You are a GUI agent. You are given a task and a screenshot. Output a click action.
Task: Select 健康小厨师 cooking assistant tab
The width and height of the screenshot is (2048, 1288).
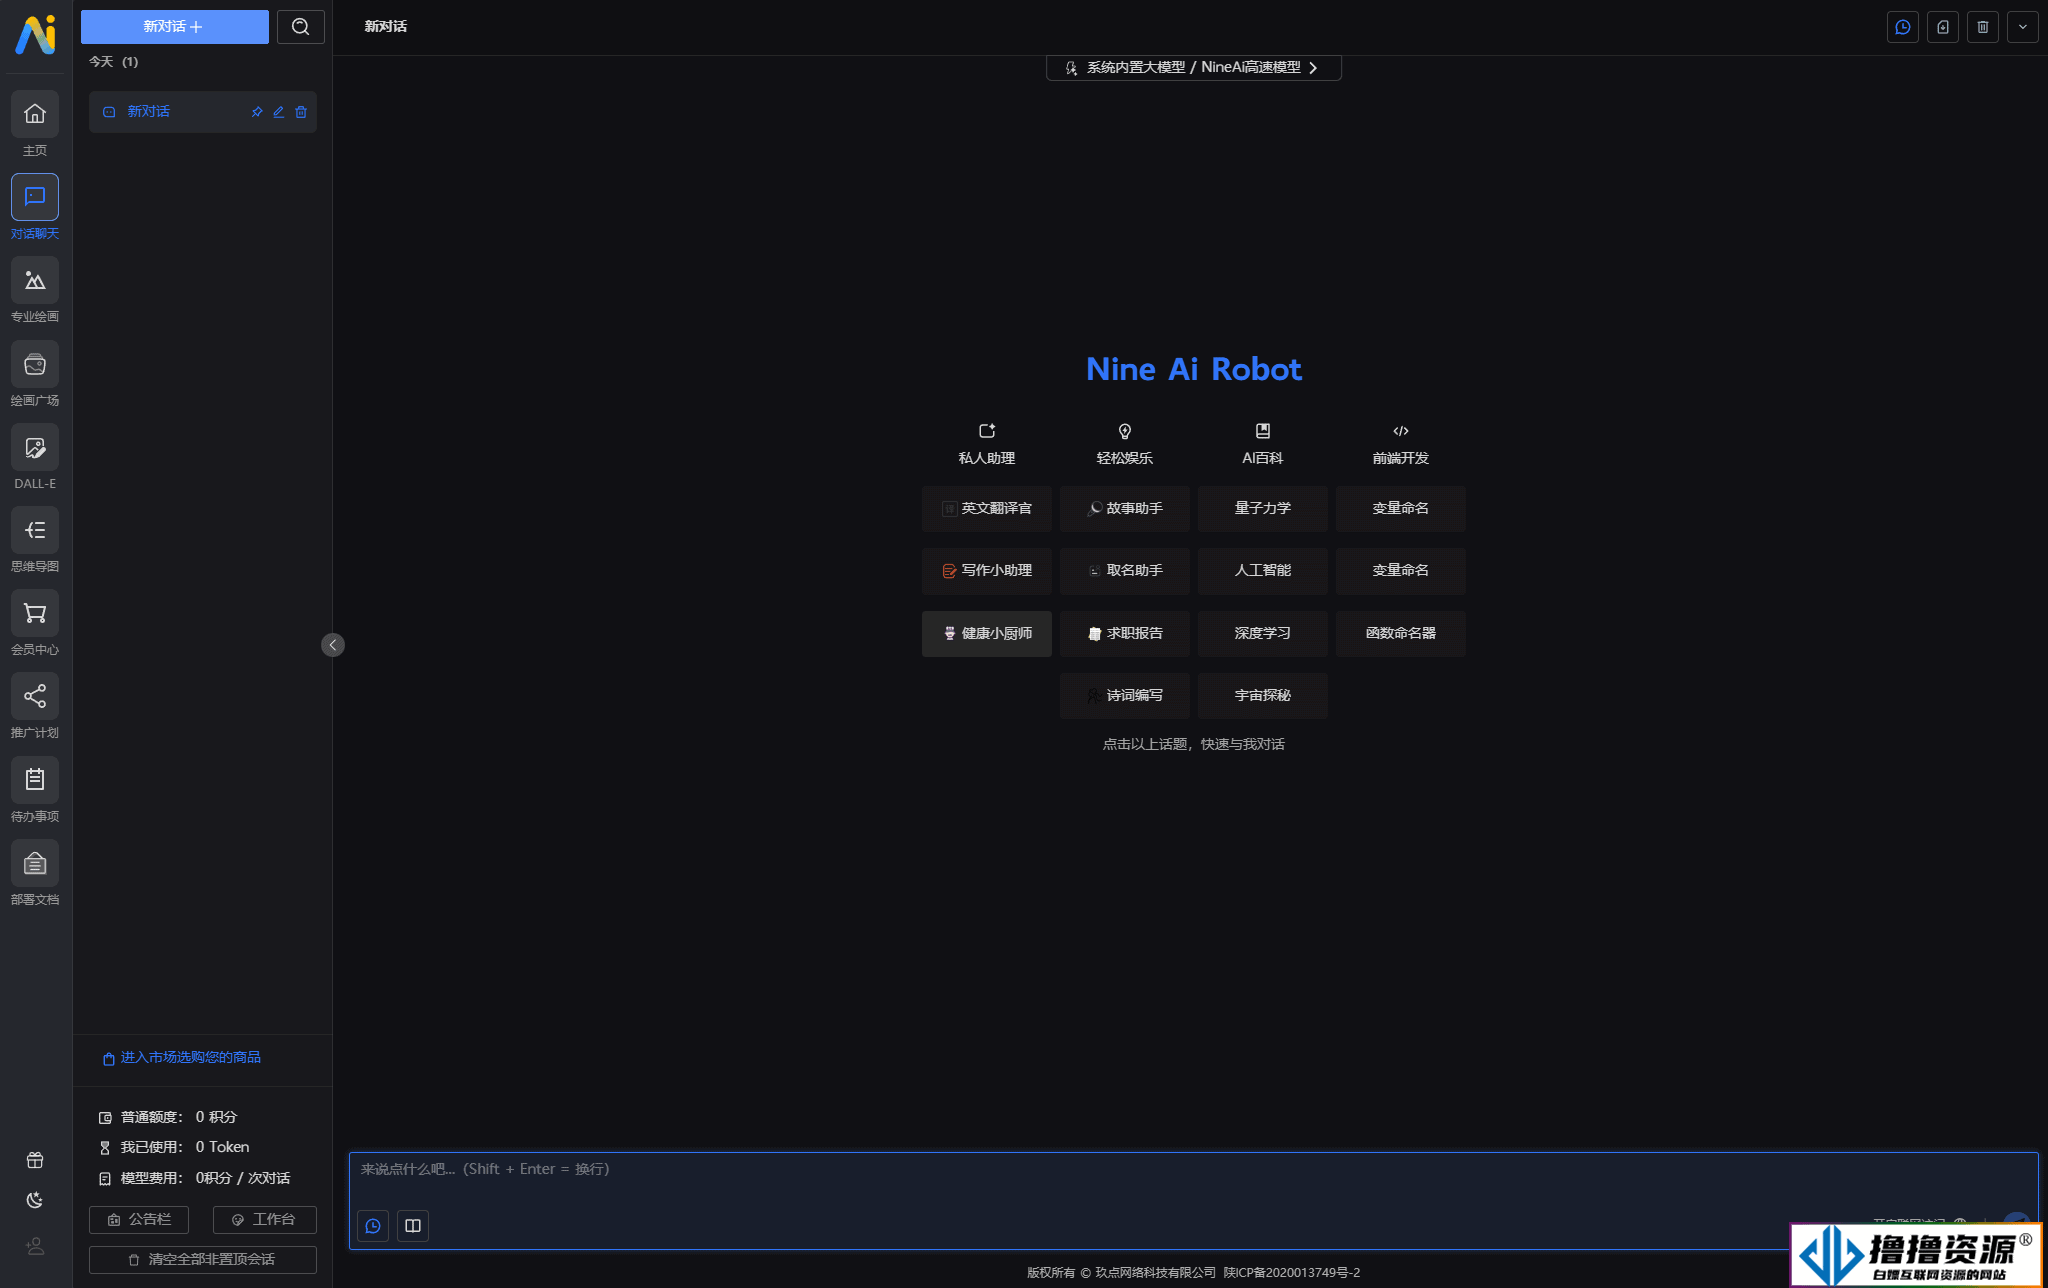[x=985, y=632]
